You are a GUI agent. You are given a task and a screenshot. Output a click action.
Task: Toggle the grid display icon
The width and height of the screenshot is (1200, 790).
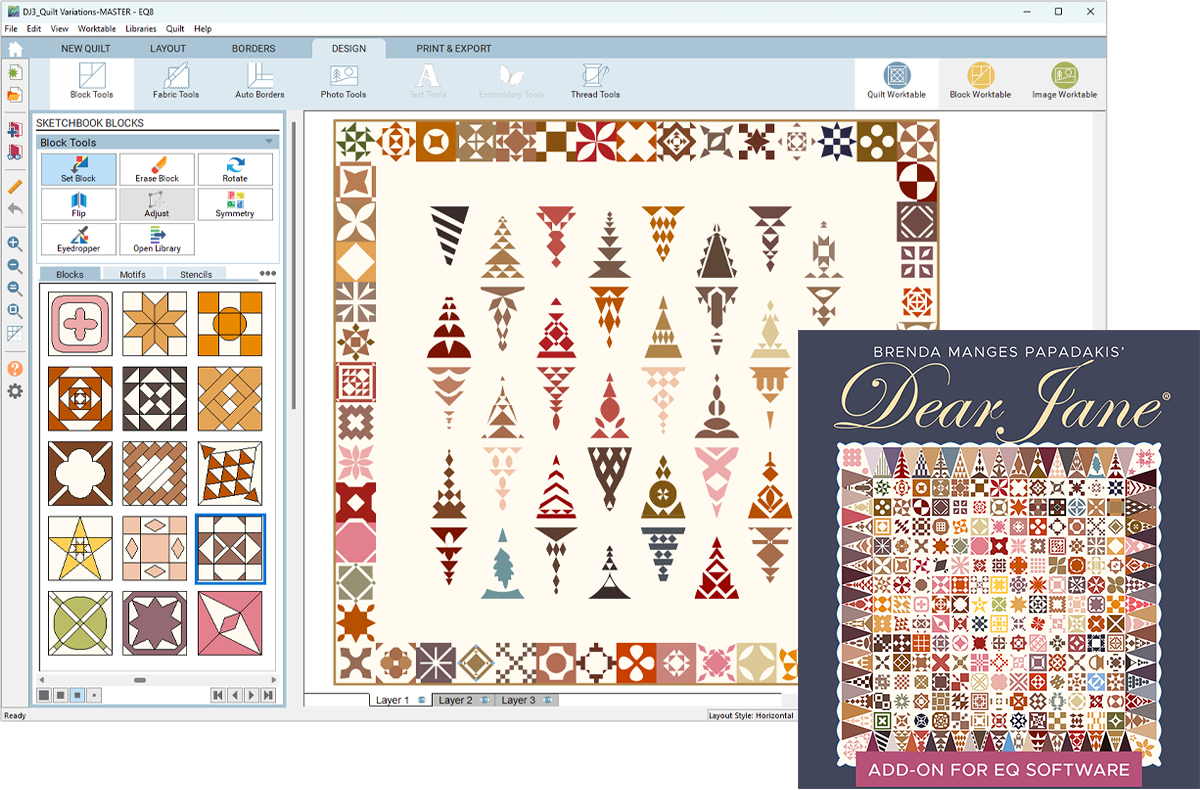(15, 334)
